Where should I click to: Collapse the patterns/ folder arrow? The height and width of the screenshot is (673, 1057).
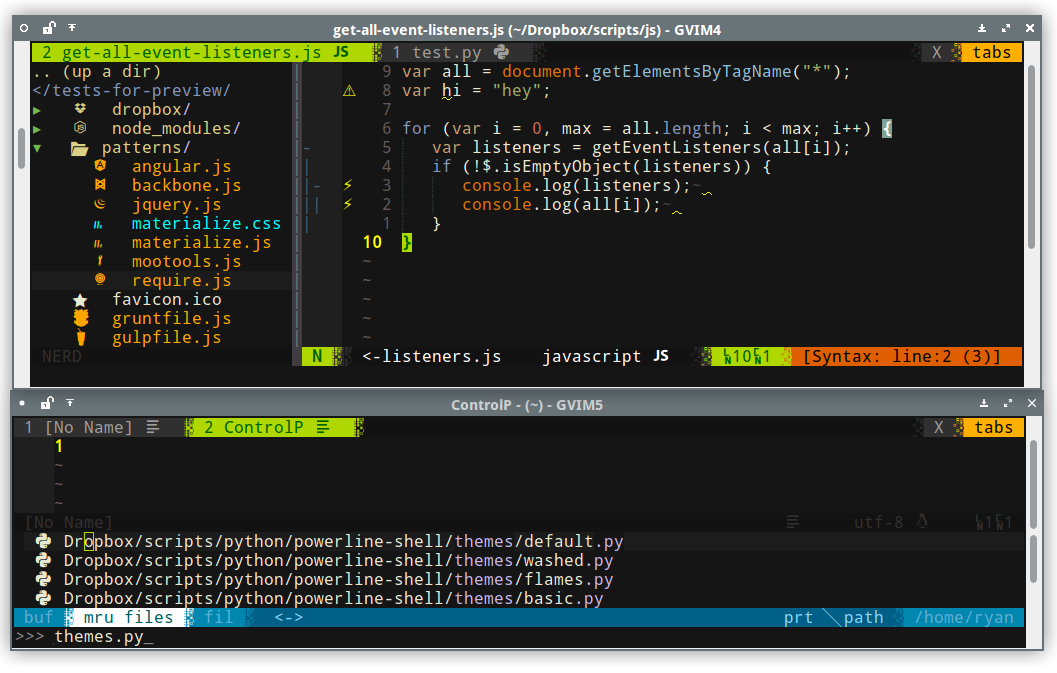(x=37, y=148)
